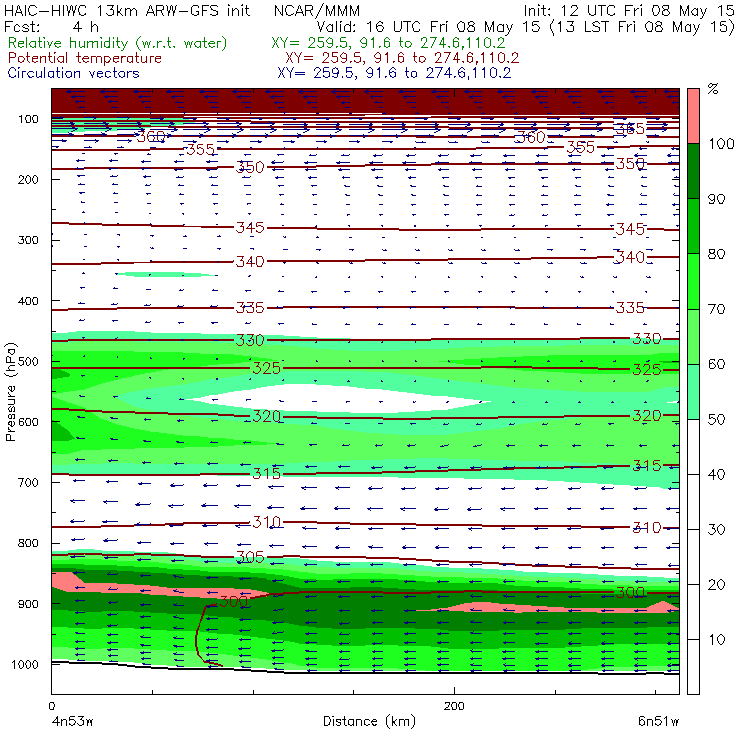Click the colorbar '90' tick label
The height and width of the screenshot is (740, 740).
pyautogui.click(x=716, y=199)
